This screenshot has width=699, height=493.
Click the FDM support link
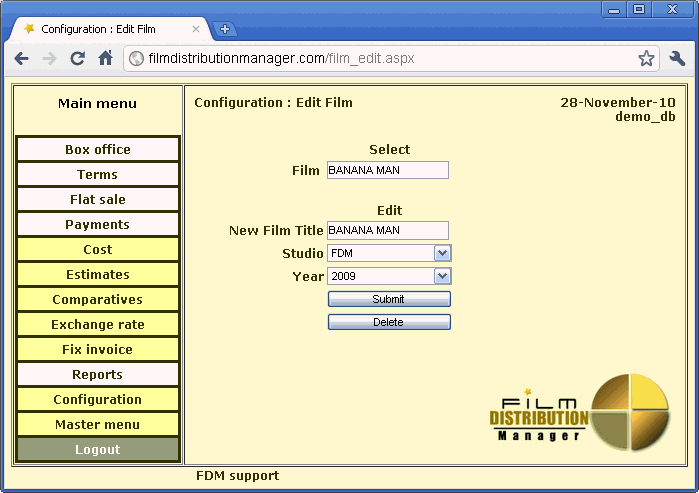click(x=237, y=476)
